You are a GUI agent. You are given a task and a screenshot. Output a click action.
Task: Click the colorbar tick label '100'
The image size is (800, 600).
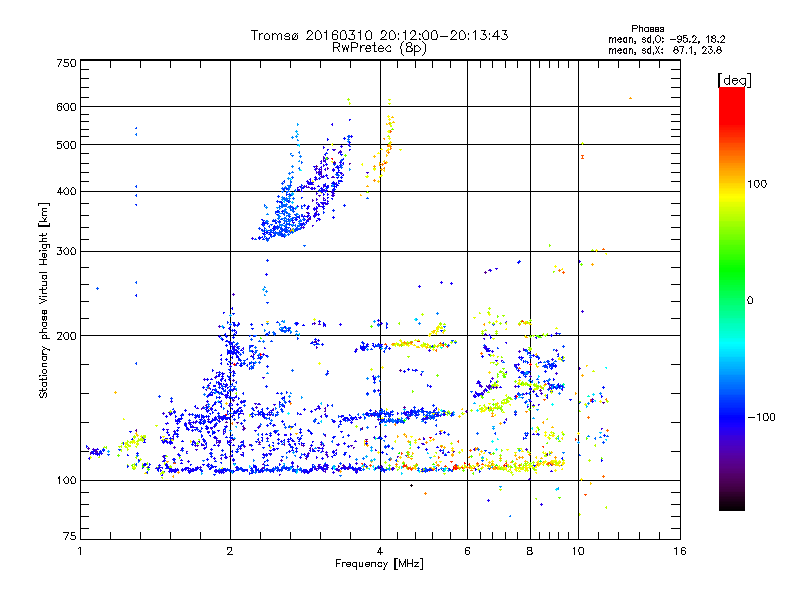[757, 184]
